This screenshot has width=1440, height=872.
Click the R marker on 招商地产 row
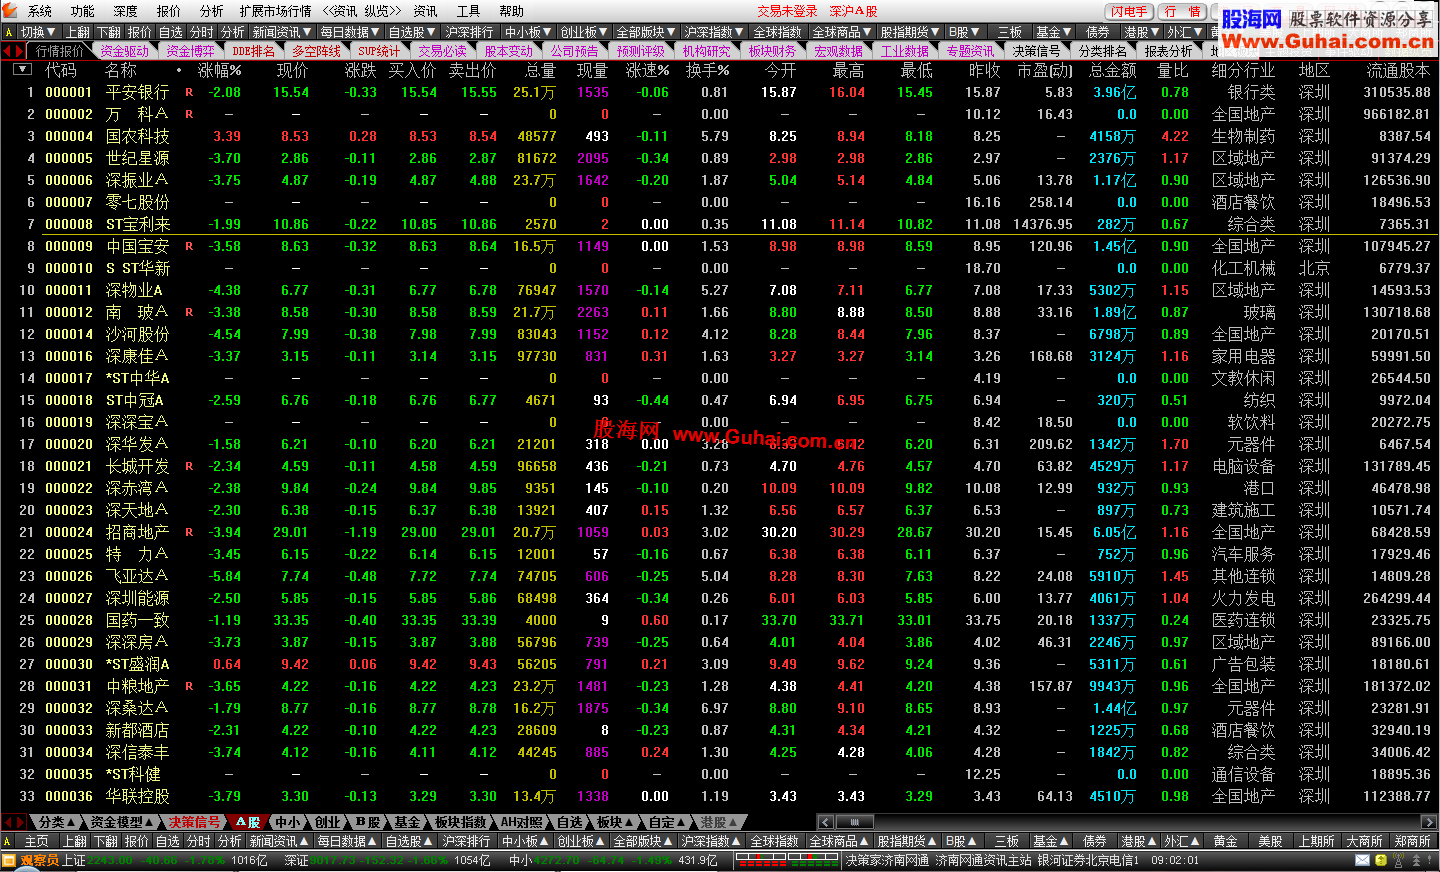(x=189, y=532)
